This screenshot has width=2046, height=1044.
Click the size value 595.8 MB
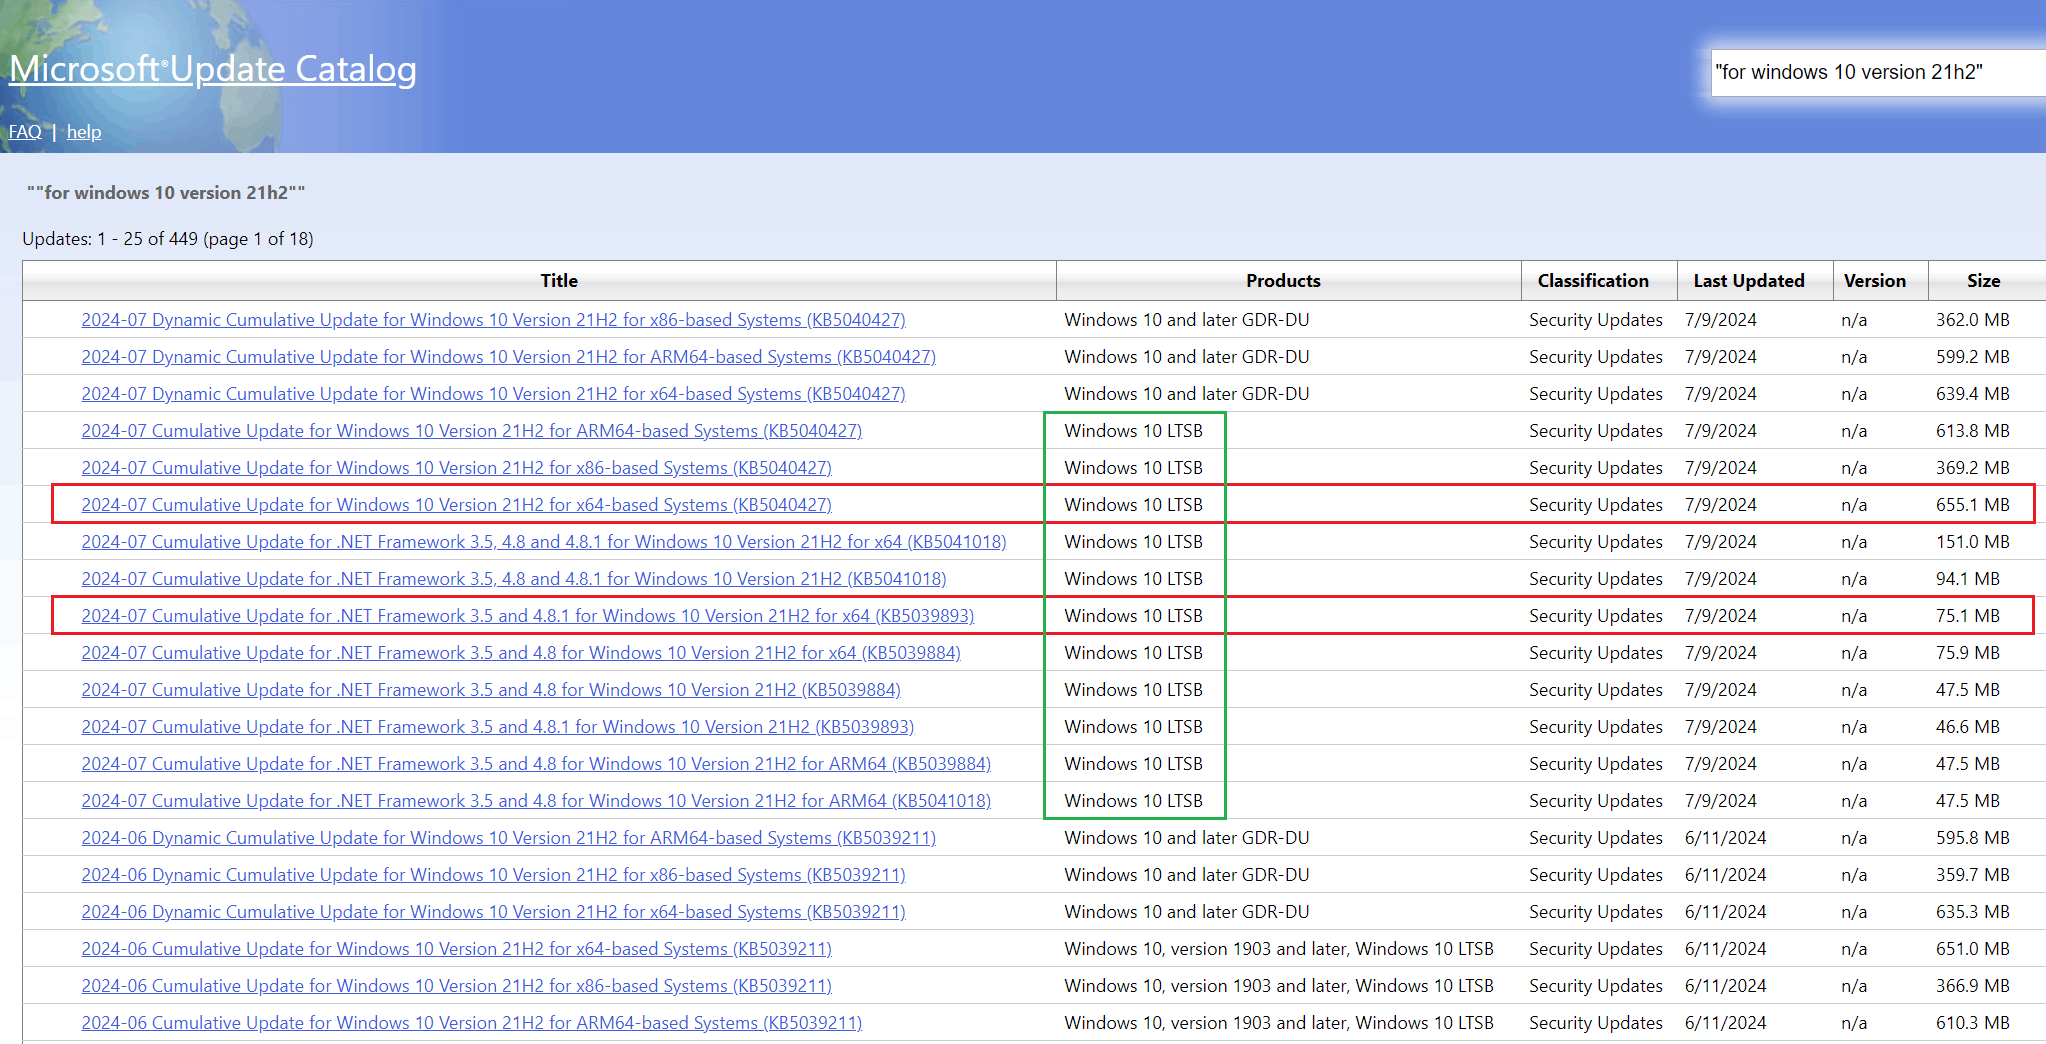click(1972, 838)
